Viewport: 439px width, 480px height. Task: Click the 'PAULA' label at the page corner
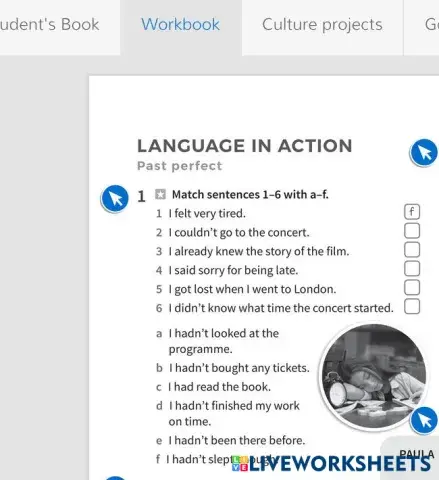417,454
